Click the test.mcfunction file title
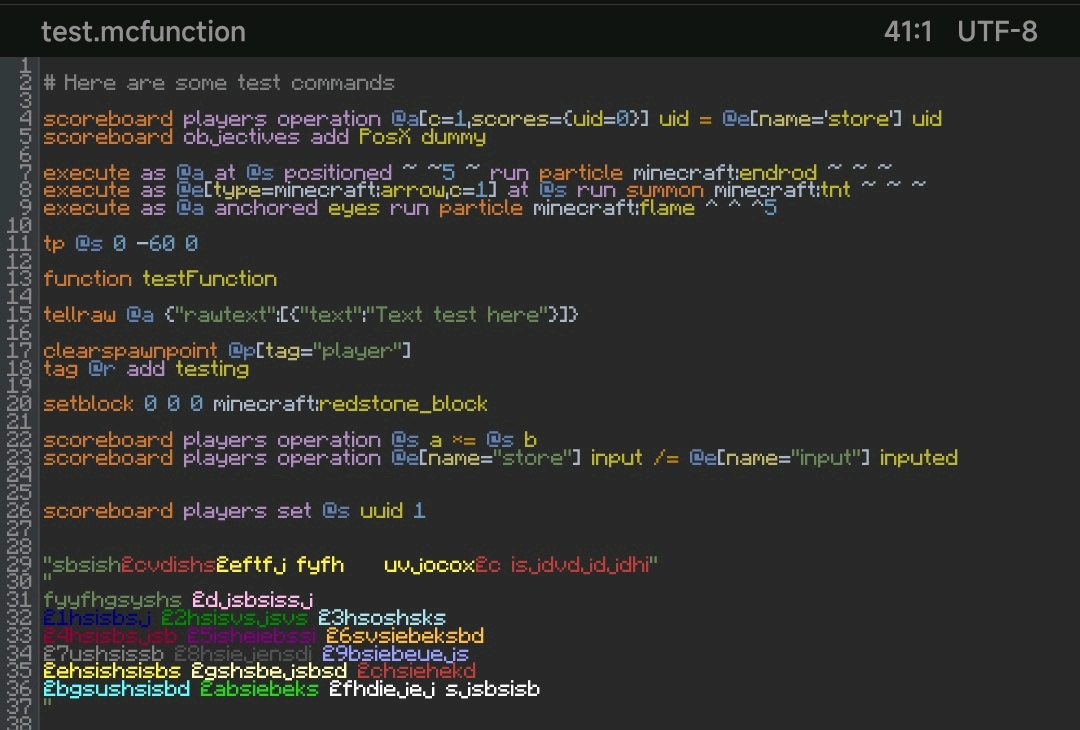Screen dimensions: 1080x730 [143, 31]
